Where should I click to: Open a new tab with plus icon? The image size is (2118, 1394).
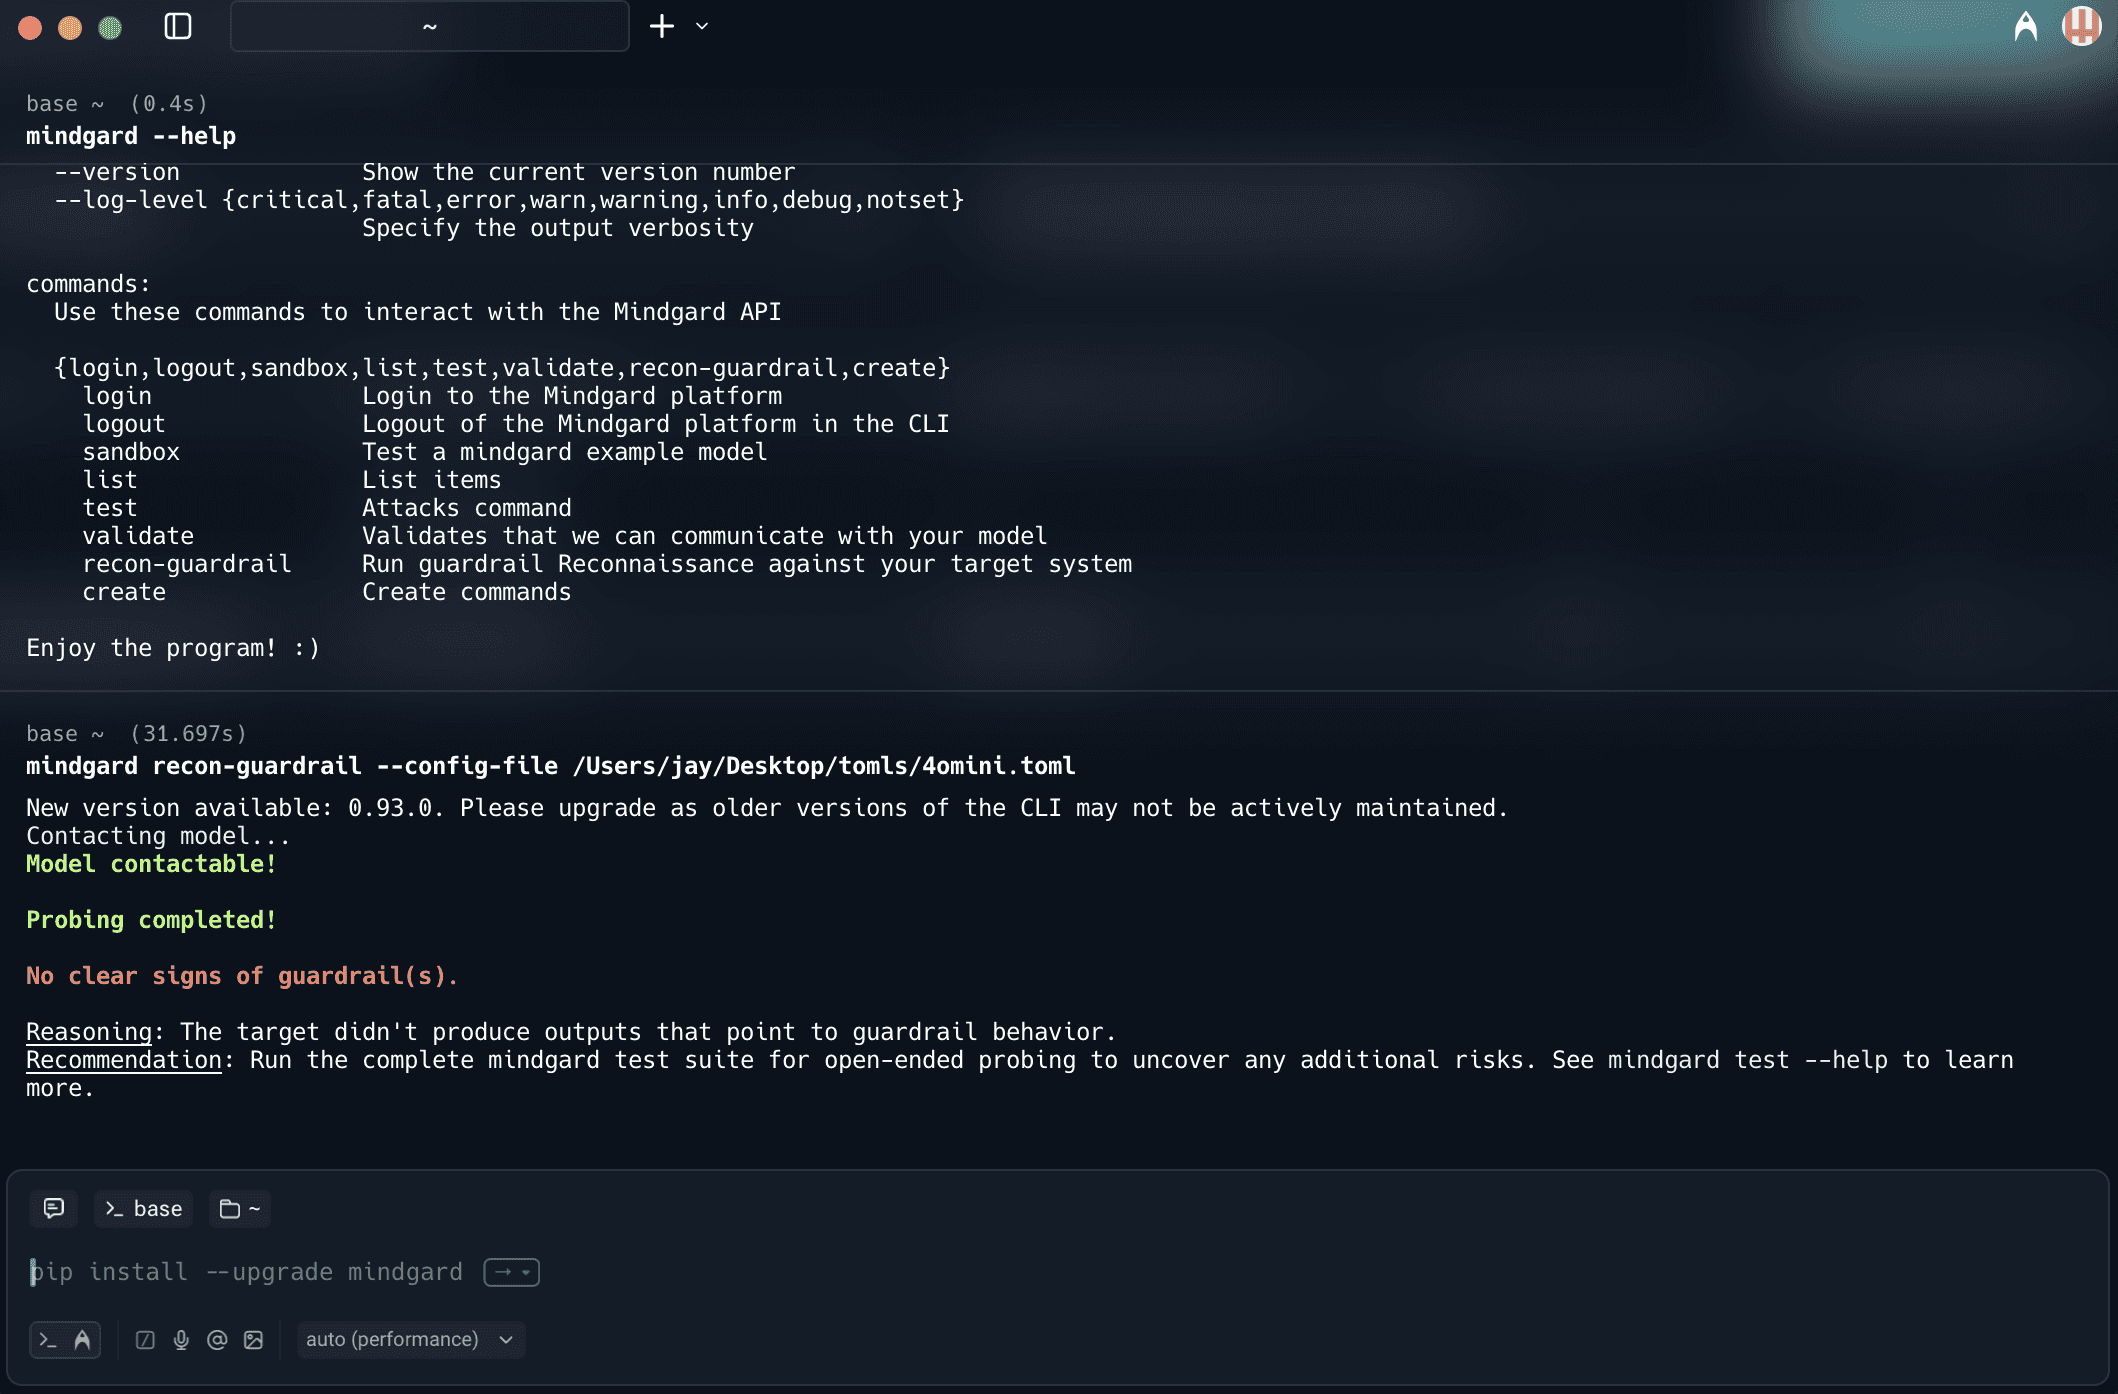point(662,26)
